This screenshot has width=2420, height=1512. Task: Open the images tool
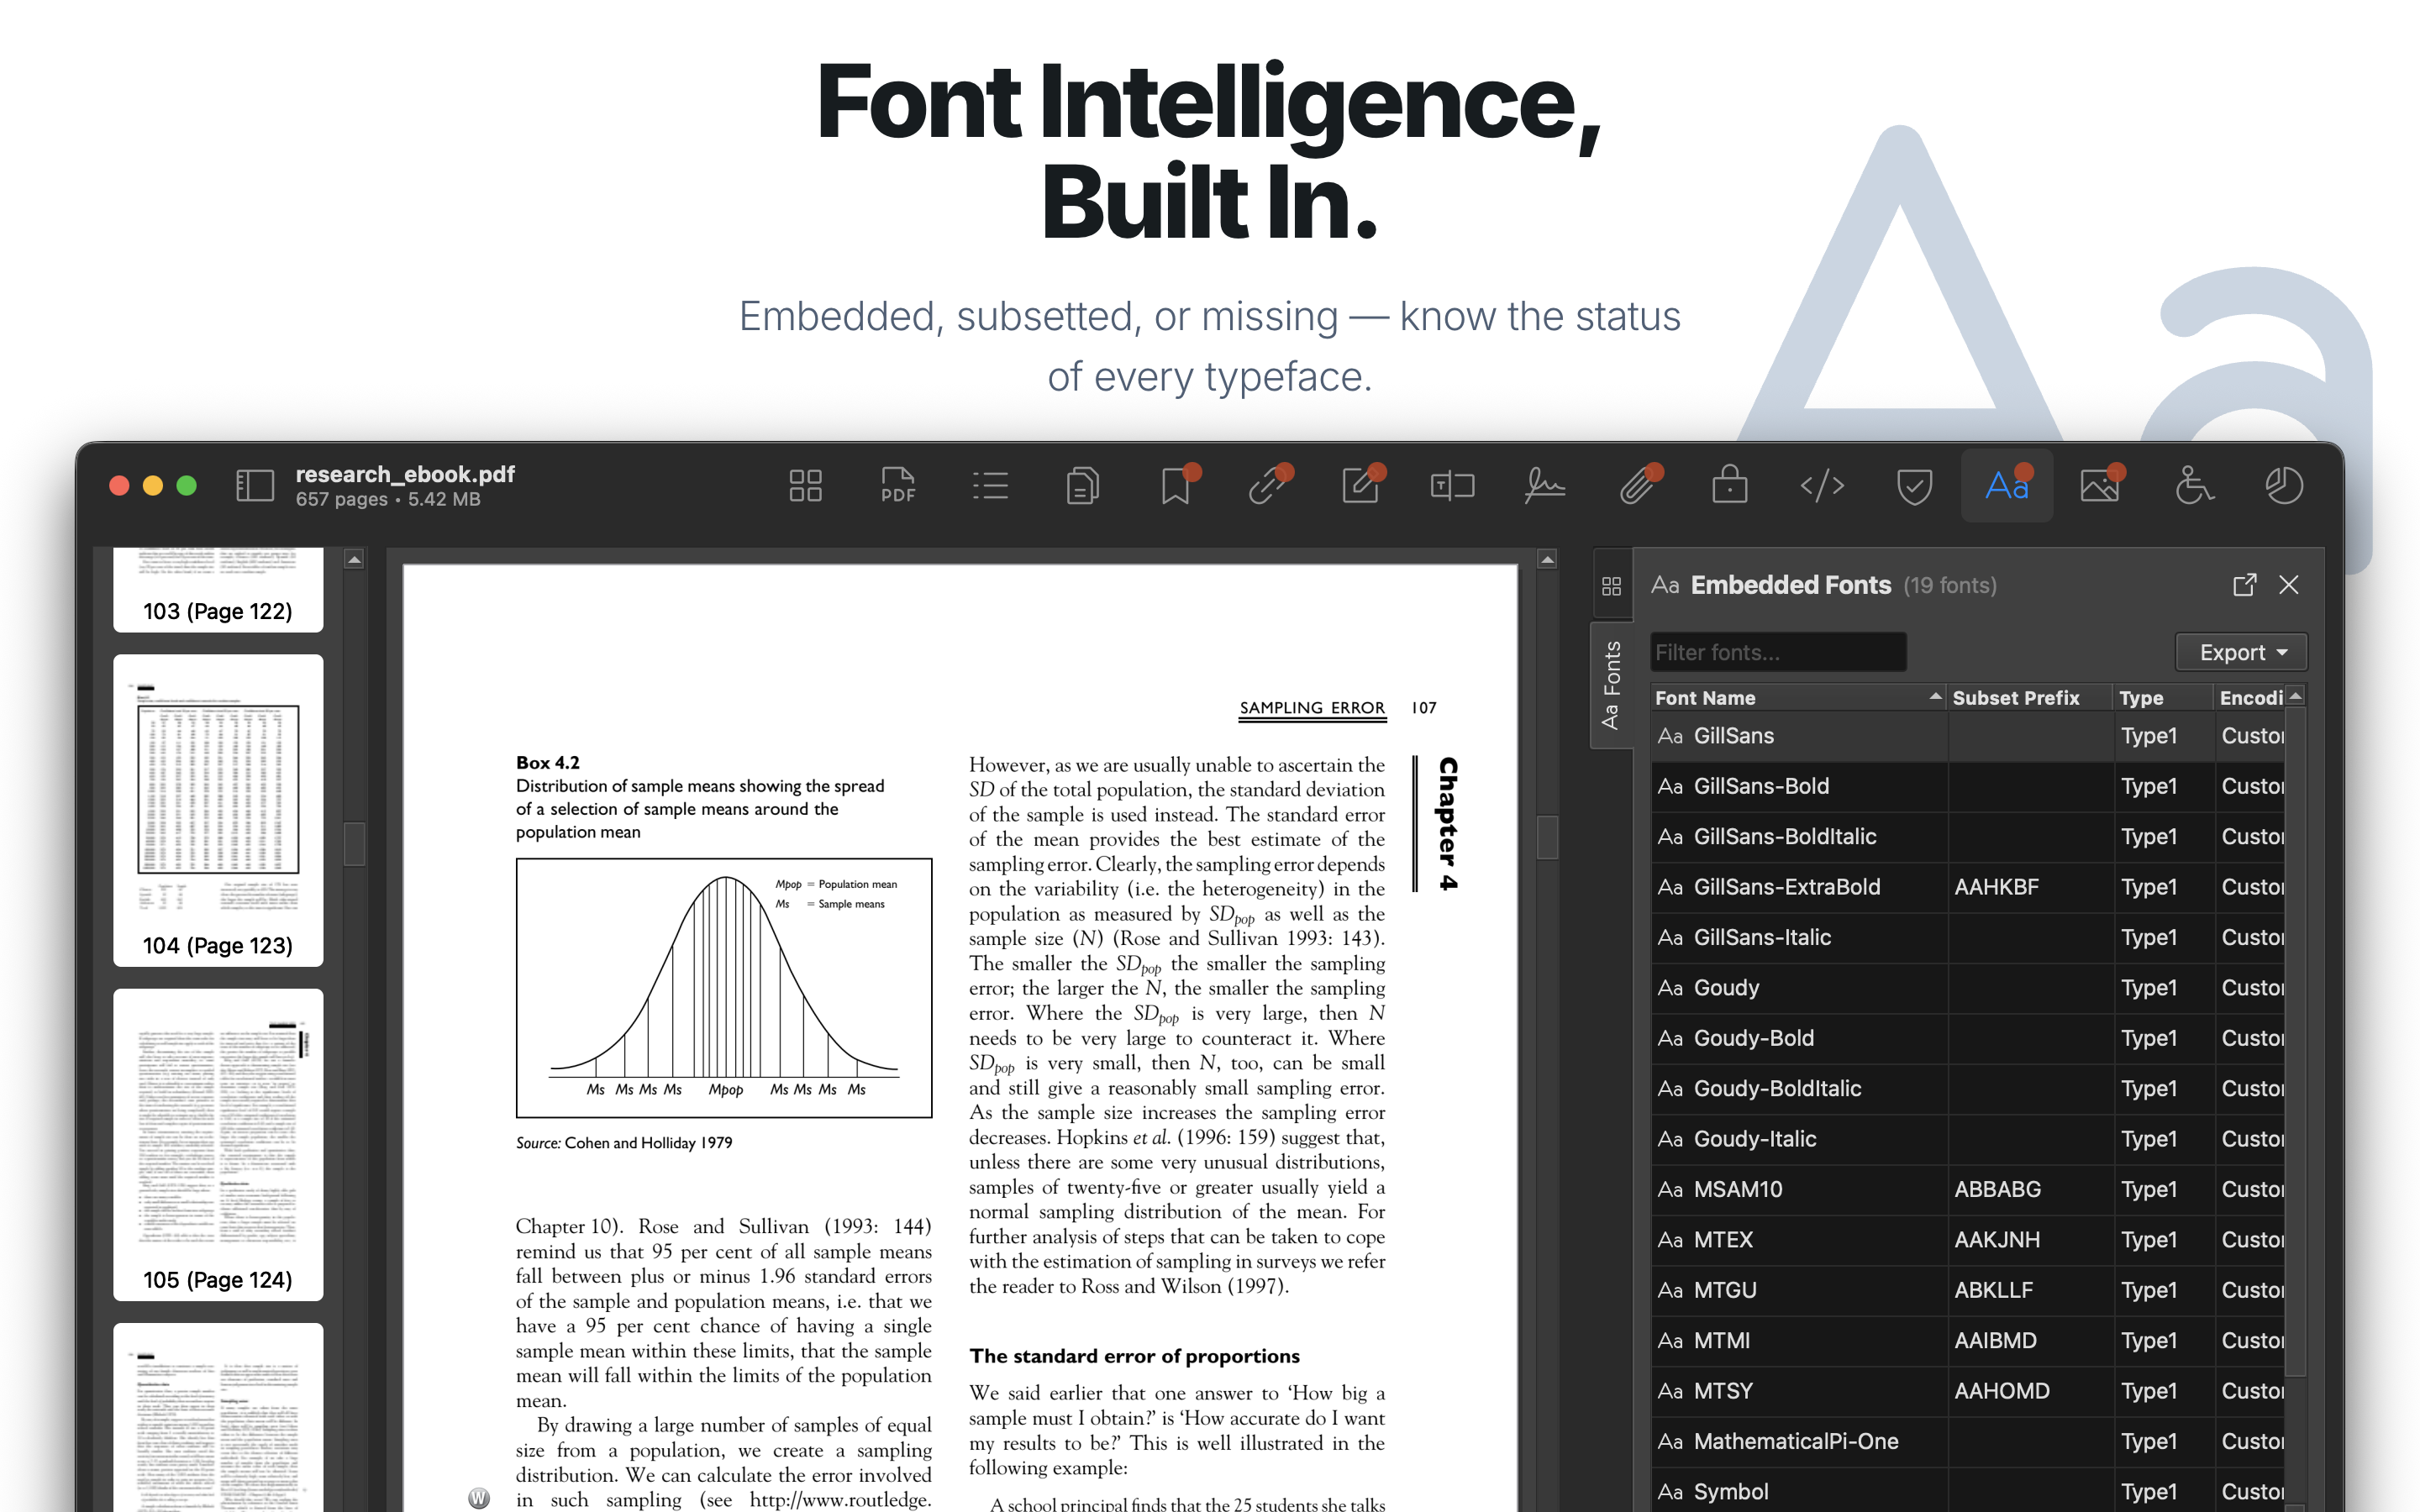(x=2099, y=486)
